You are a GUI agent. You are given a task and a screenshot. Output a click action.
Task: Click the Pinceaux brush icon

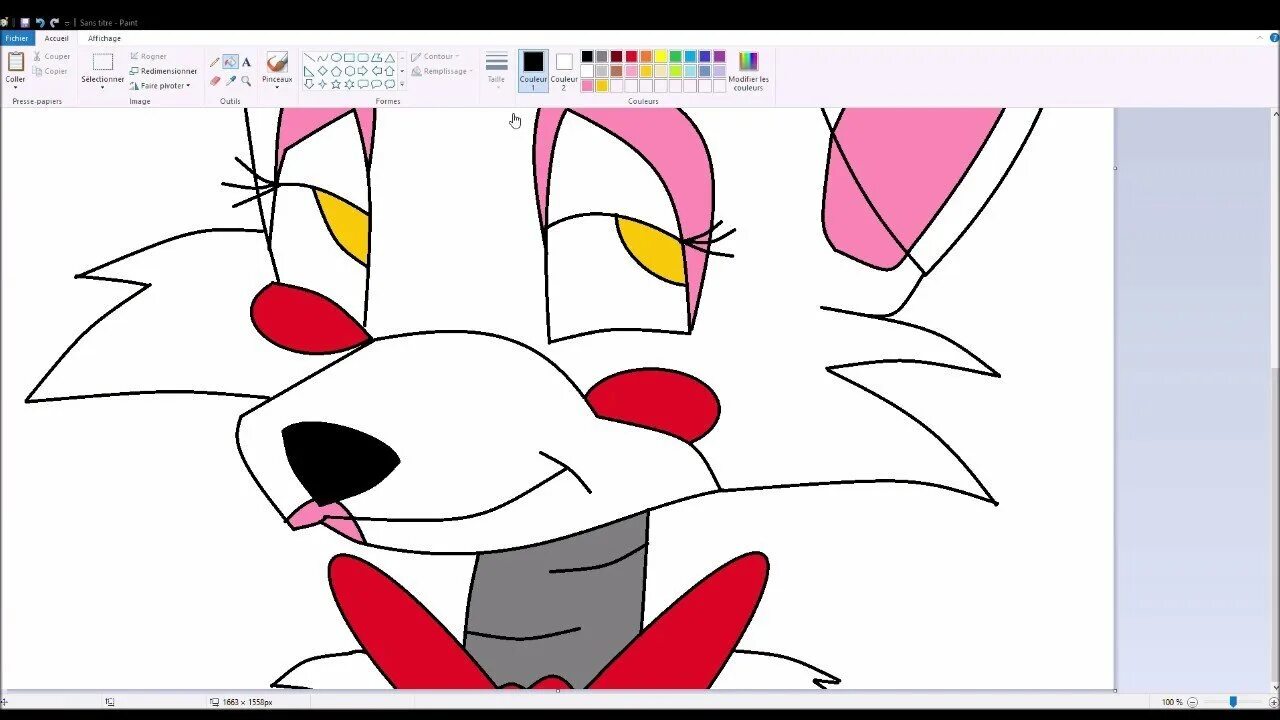tap(277, 62)
